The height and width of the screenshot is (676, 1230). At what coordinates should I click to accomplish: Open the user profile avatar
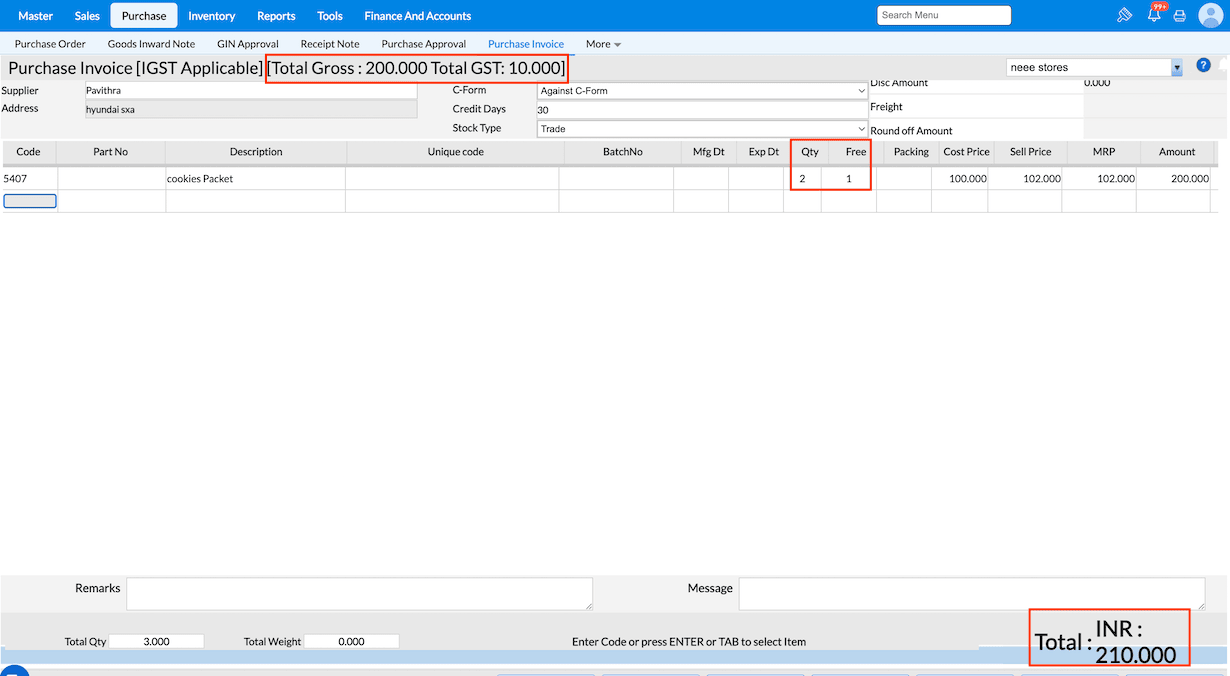pyautogui.click(x=1210, y=15)
